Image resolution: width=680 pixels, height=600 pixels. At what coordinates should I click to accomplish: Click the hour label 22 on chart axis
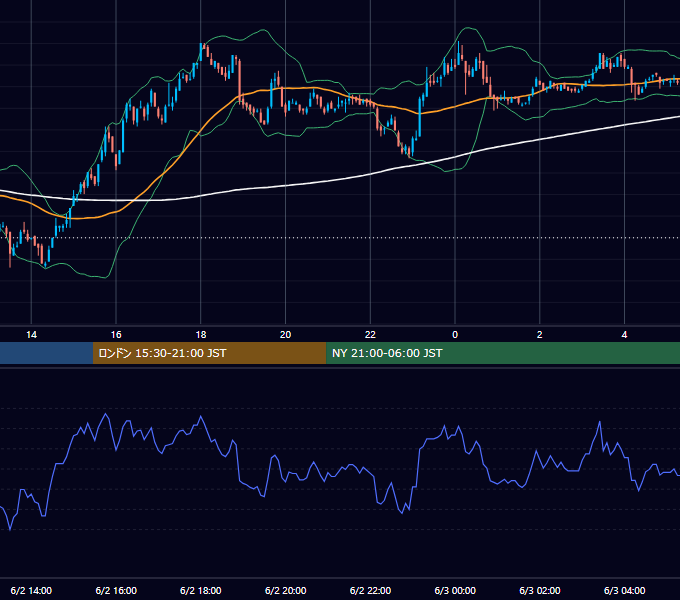[370, 335]
